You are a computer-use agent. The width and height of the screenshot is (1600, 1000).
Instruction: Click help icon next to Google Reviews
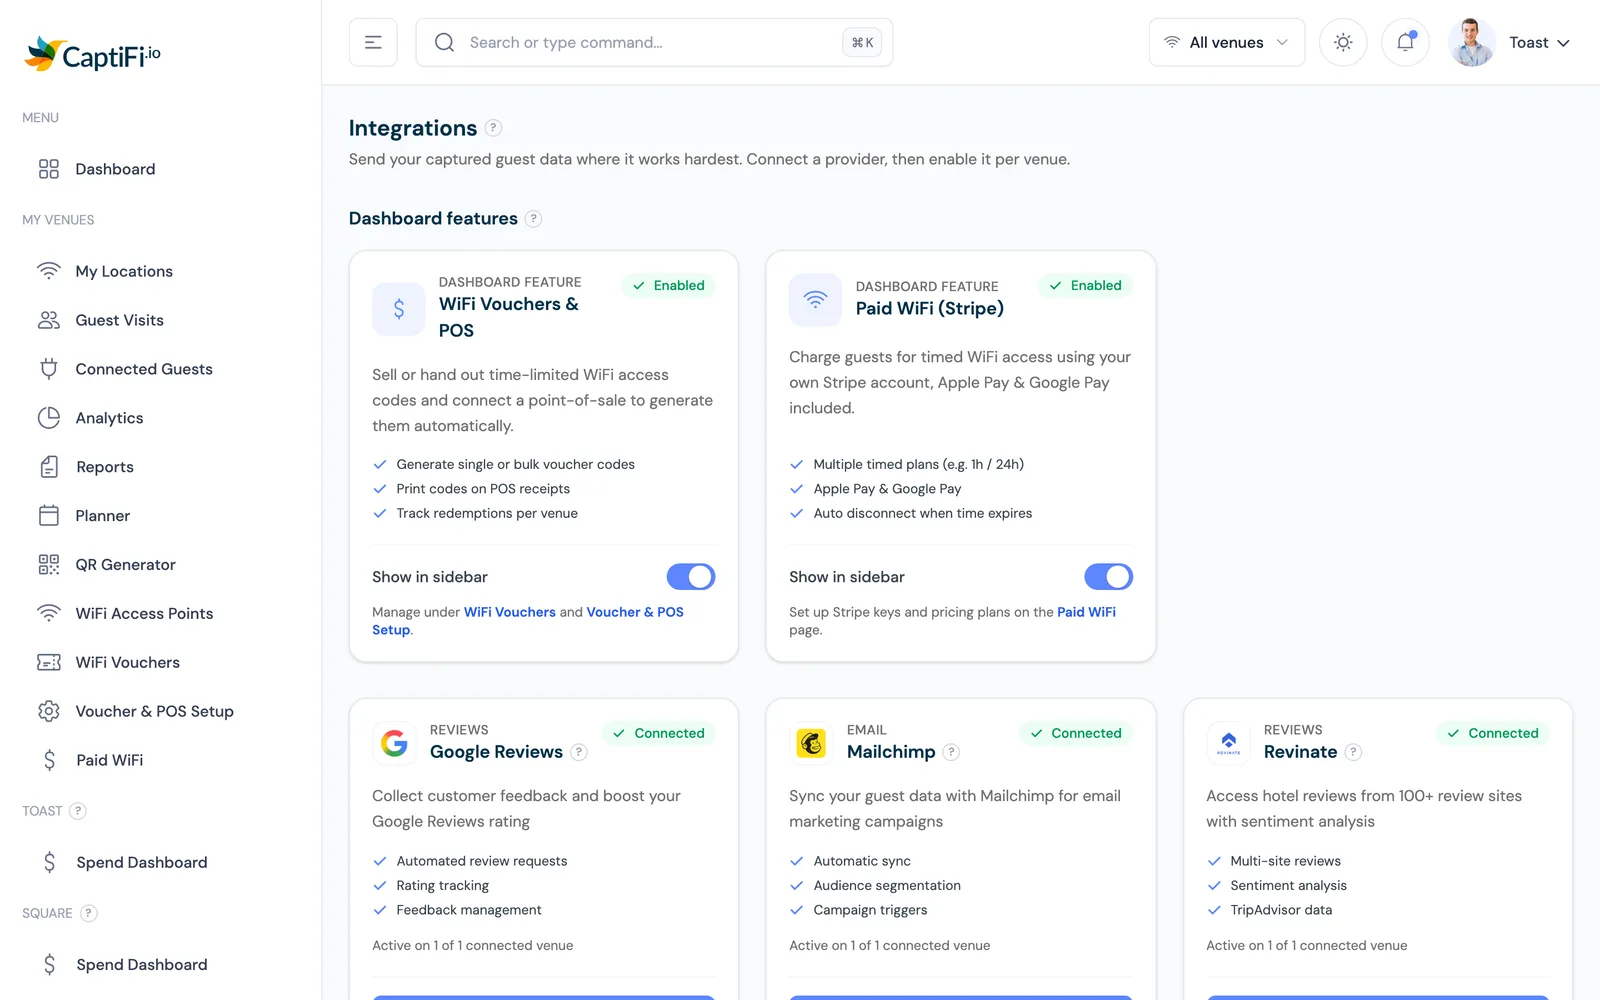click(x=578, y=752)
